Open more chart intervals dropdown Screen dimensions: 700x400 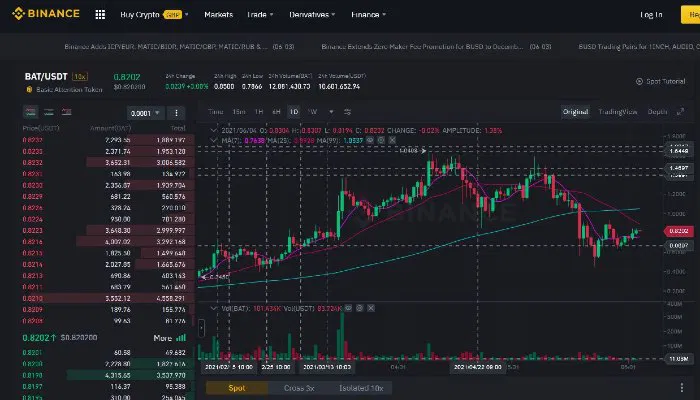tap(331, 112)
